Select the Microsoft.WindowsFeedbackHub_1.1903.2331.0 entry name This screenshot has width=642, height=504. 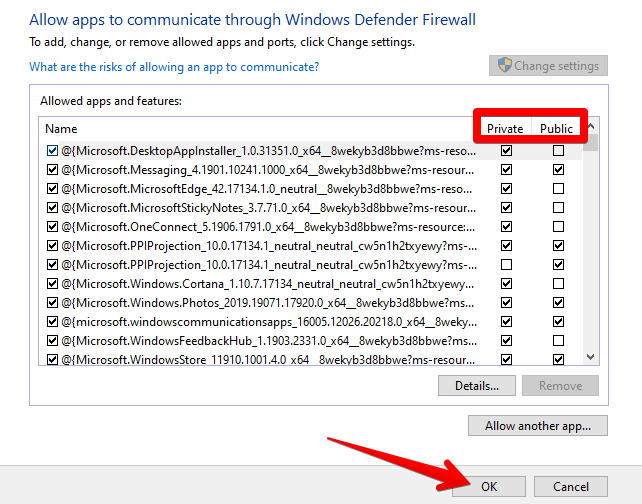coord(269,341)
